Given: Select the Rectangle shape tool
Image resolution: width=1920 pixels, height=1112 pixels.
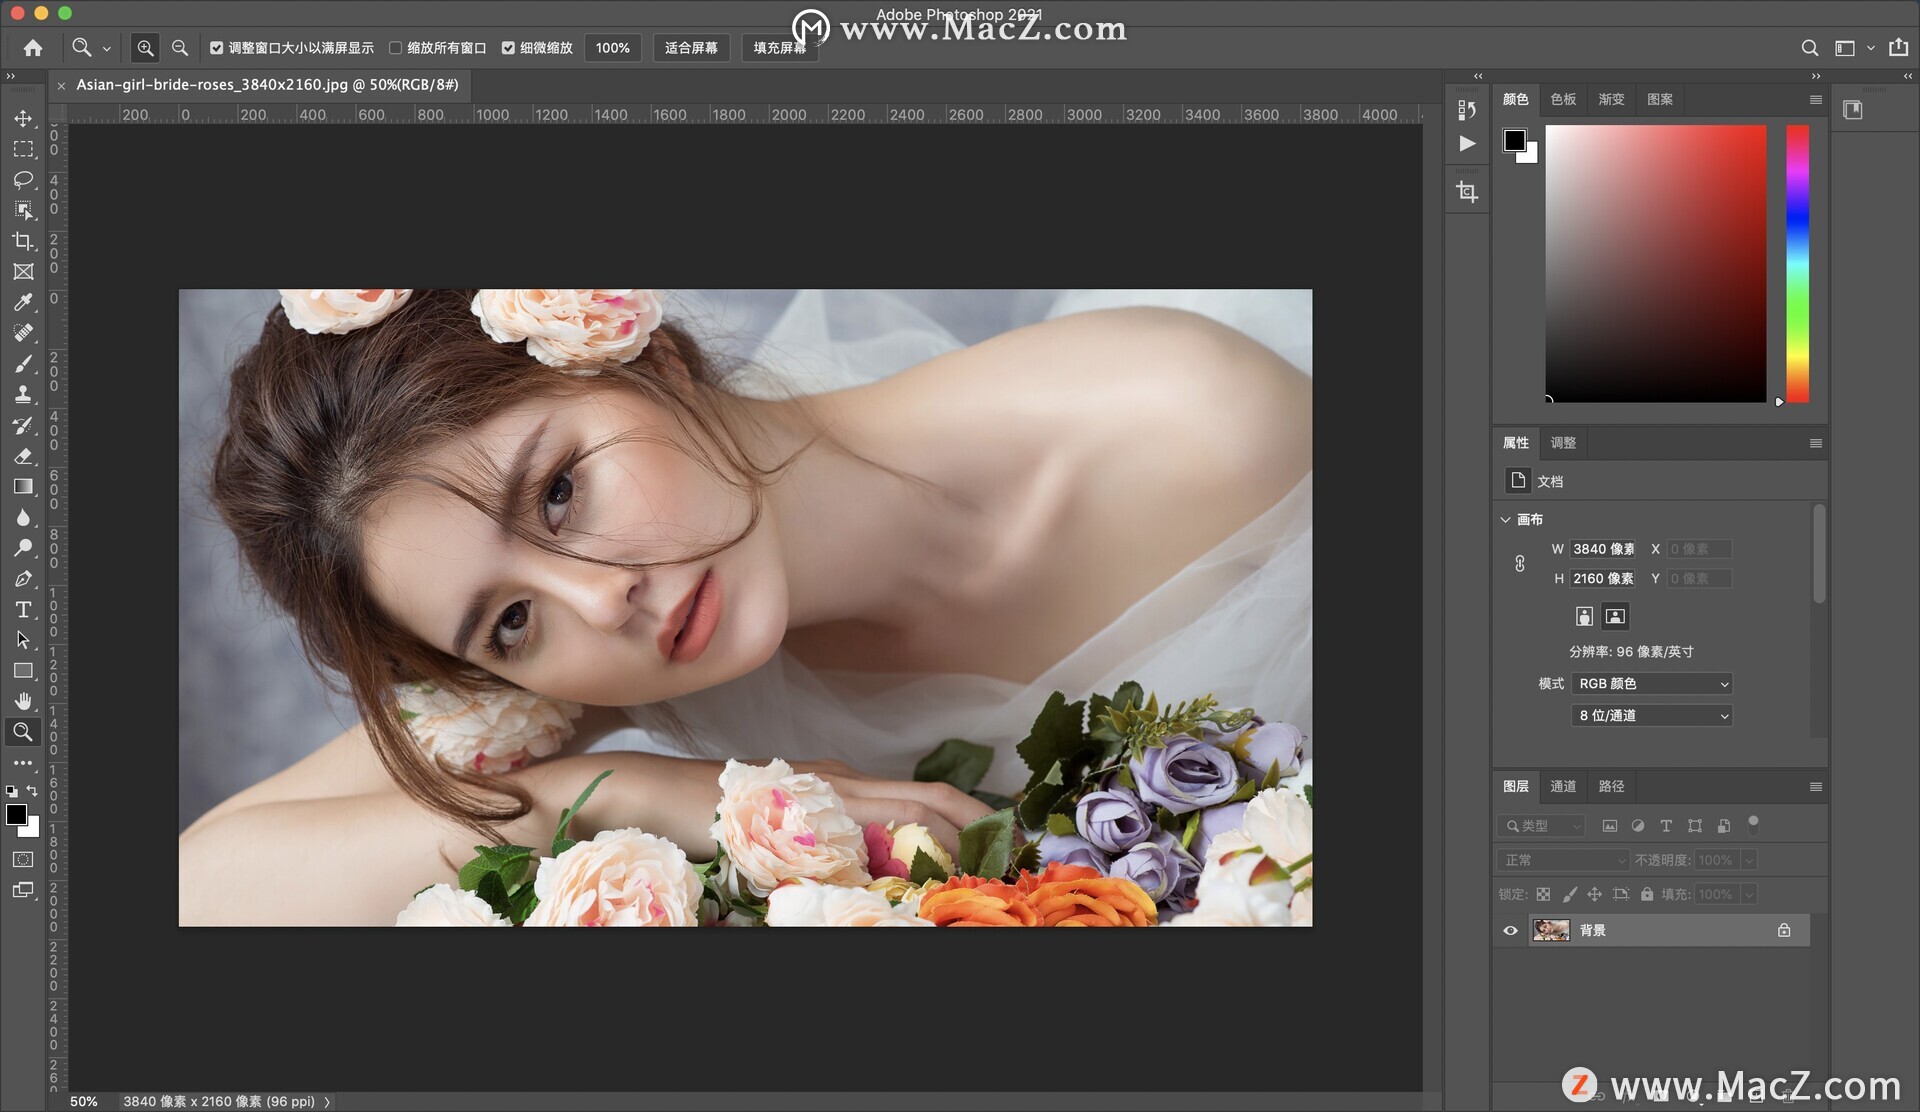Looking at the screenshot, I should coord(23,670).
